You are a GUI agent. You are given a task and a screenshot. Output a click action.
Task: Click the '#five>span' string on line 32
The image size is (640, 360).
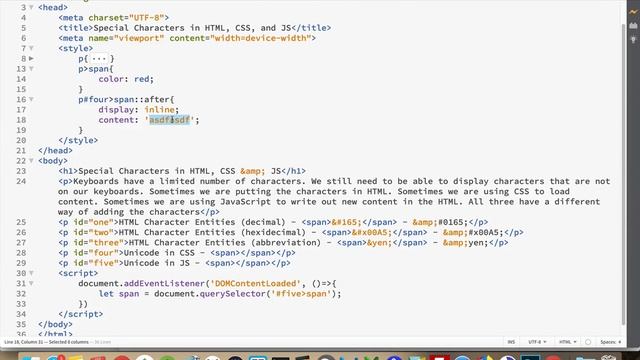click(301, 293)
